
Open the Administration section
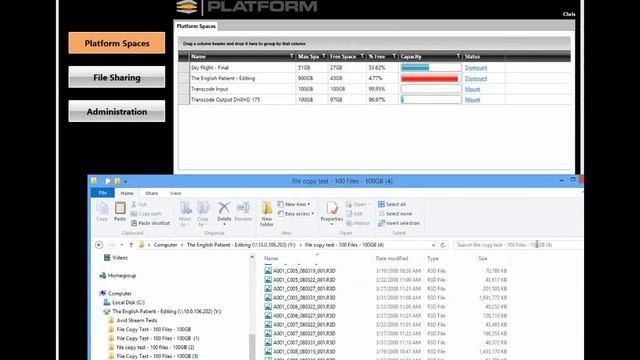pos(117,111)
